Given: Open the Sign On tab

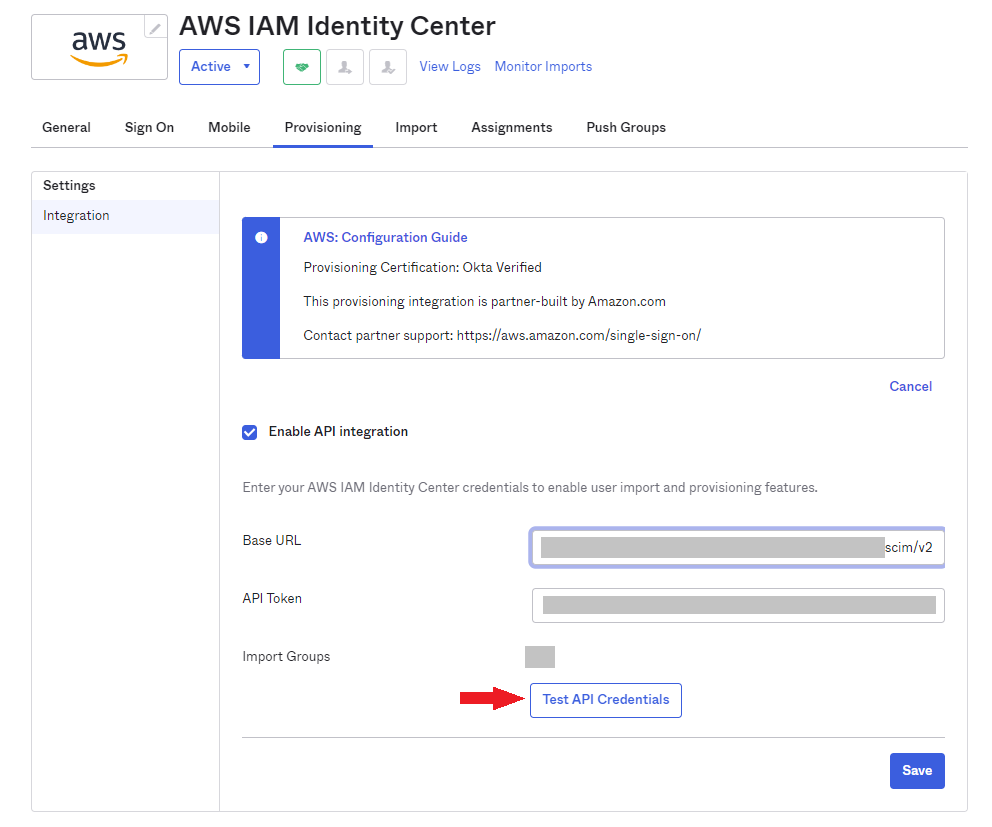Looking at the screenshot, I should pos(149,128).
